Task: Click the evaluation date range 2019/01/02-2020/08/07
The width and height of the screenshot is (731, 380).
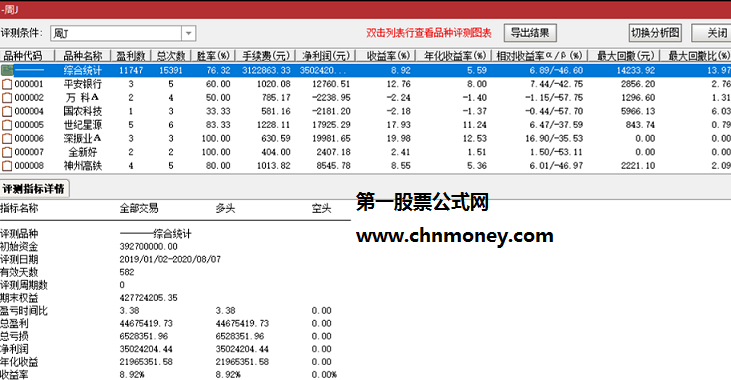Action: pos(170,259)
